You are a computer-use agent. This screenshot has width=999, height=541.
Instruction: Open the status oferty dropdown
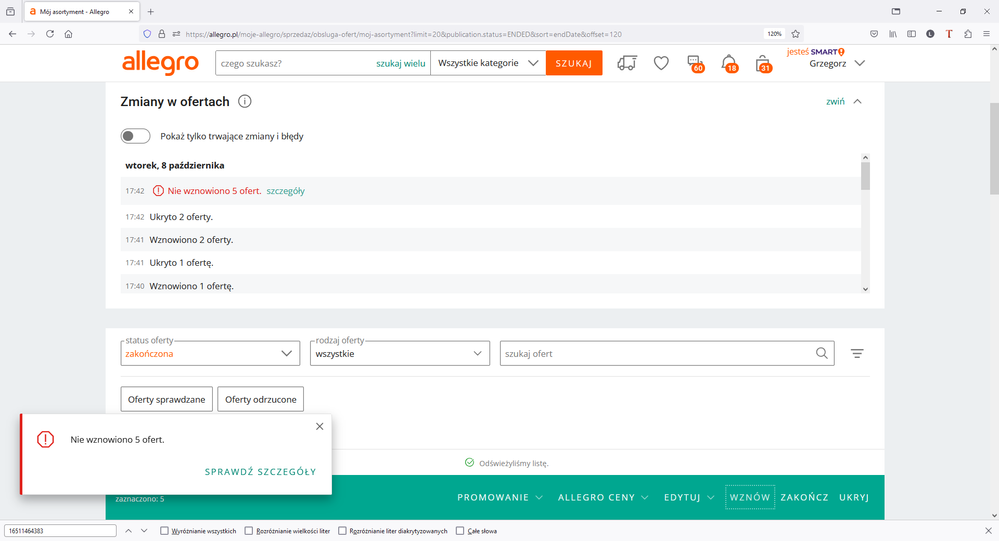tap(210, 353)
